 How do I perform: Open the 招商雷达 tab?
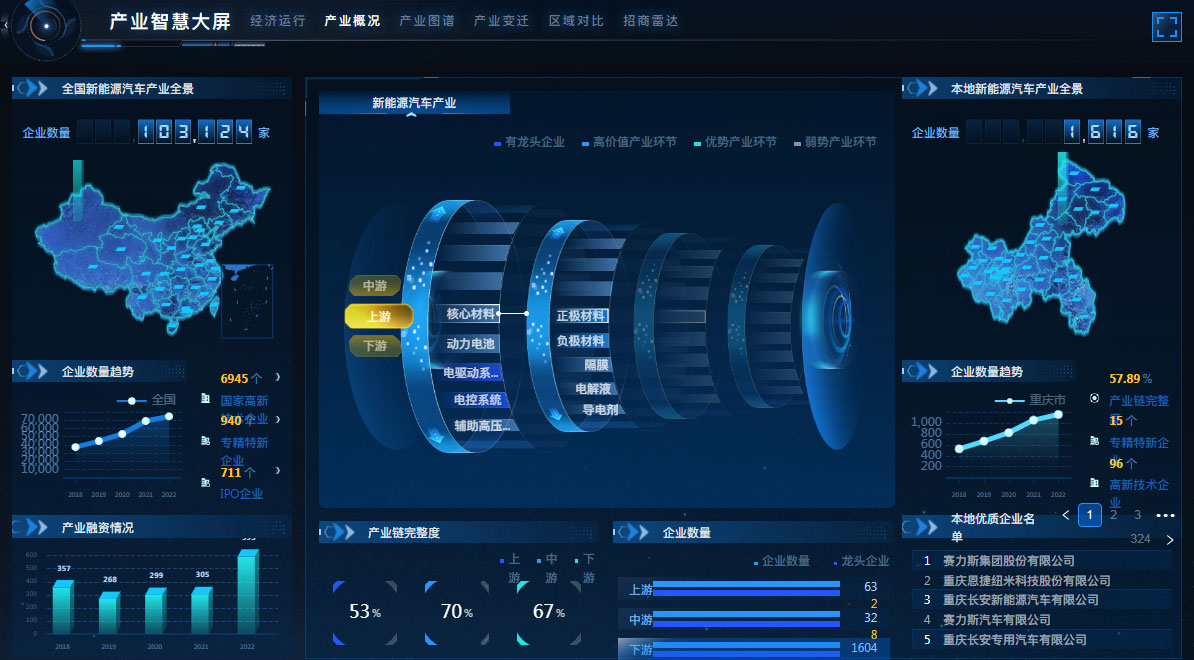650,21
